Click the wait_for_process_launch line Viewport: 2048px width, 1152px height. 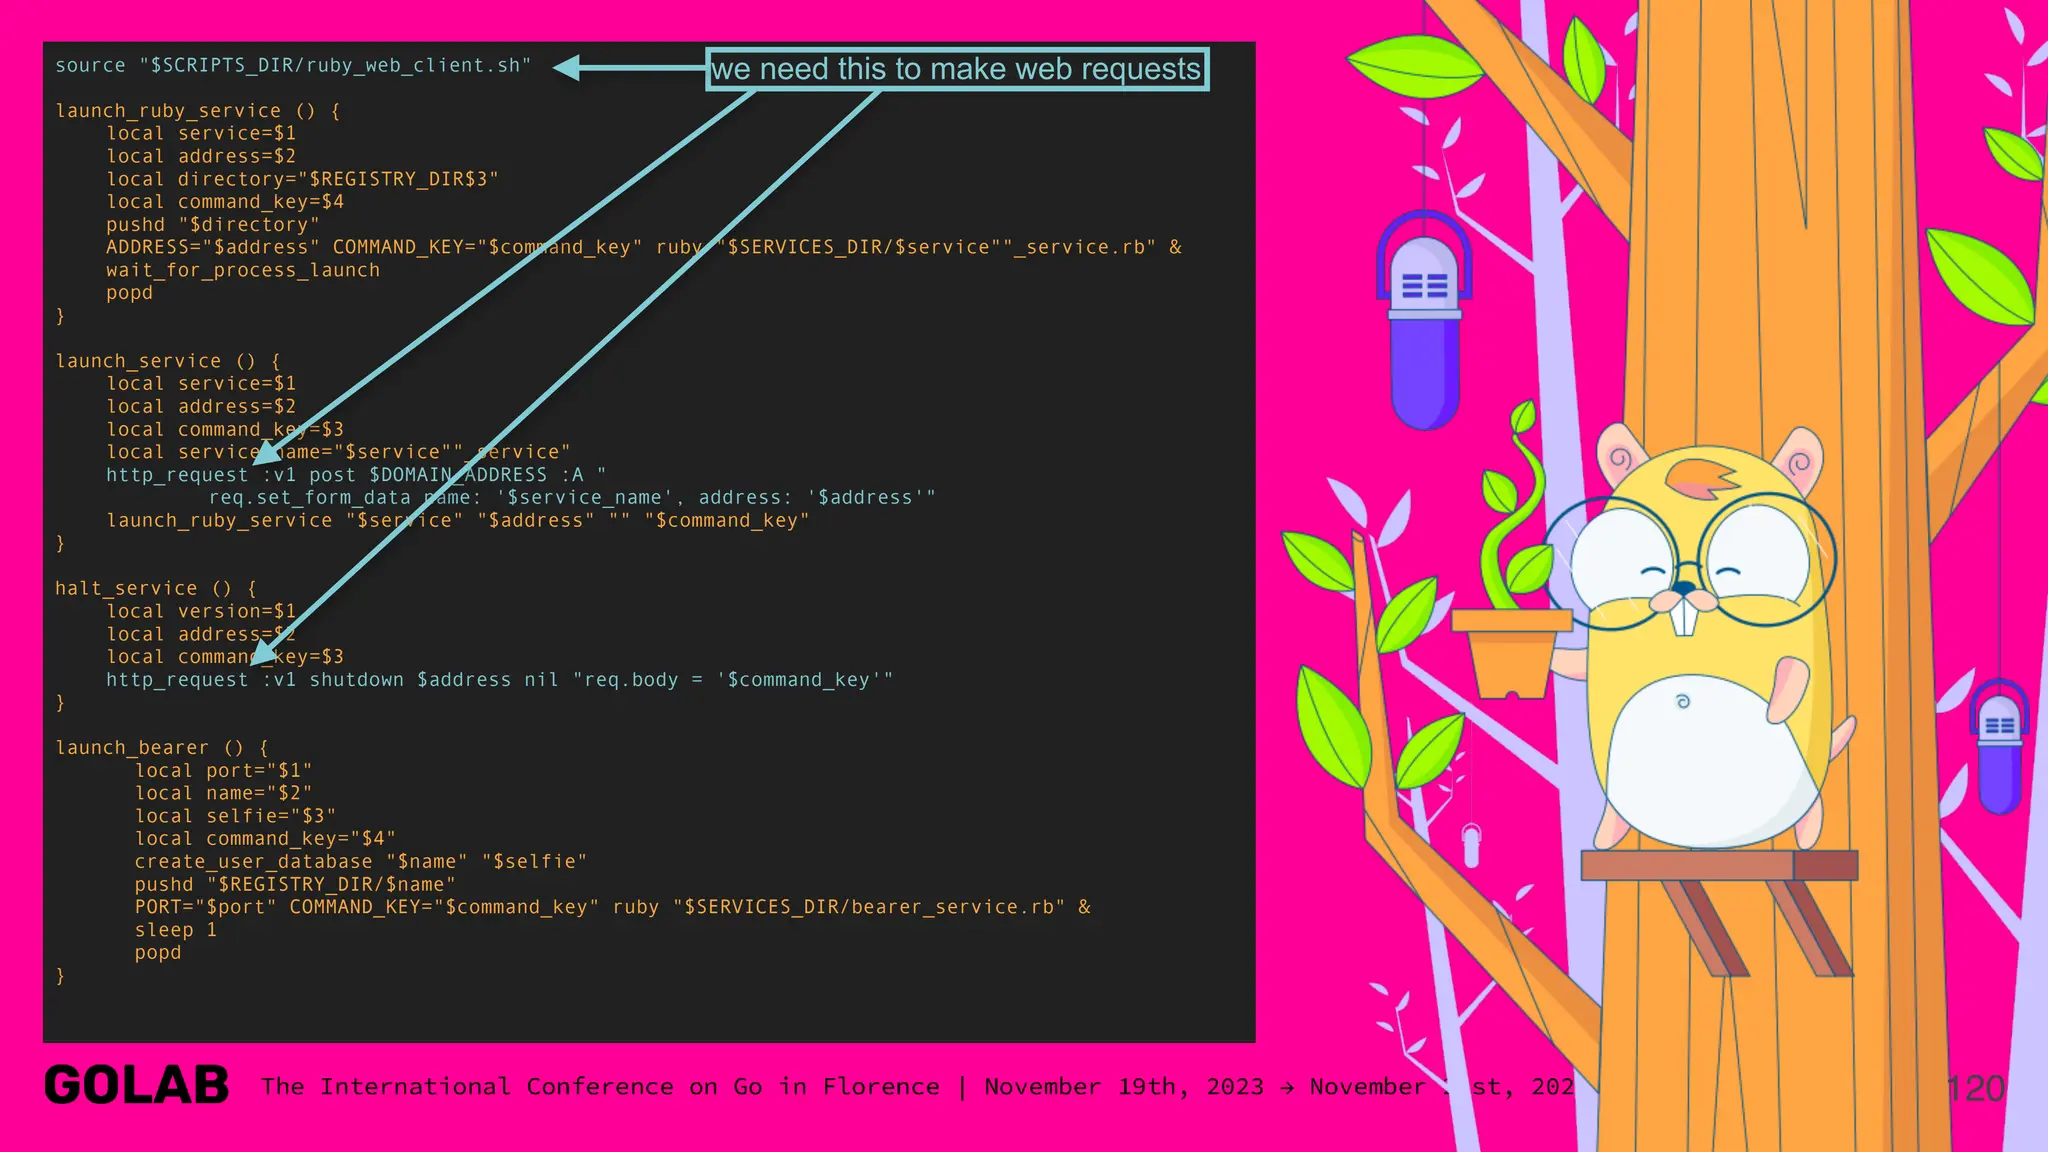coord(243,270)
